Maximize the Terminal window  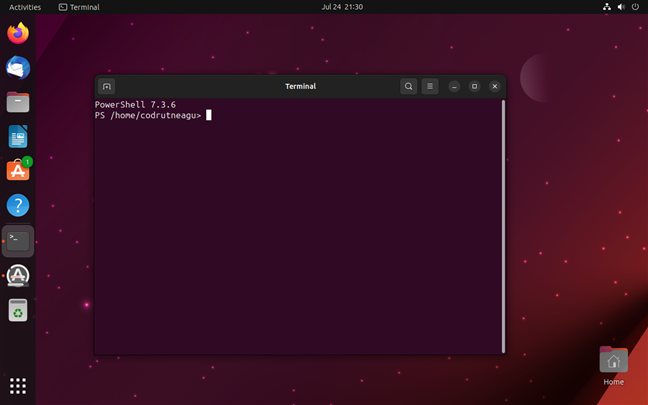pyautogui.click(x=474, y=87)
